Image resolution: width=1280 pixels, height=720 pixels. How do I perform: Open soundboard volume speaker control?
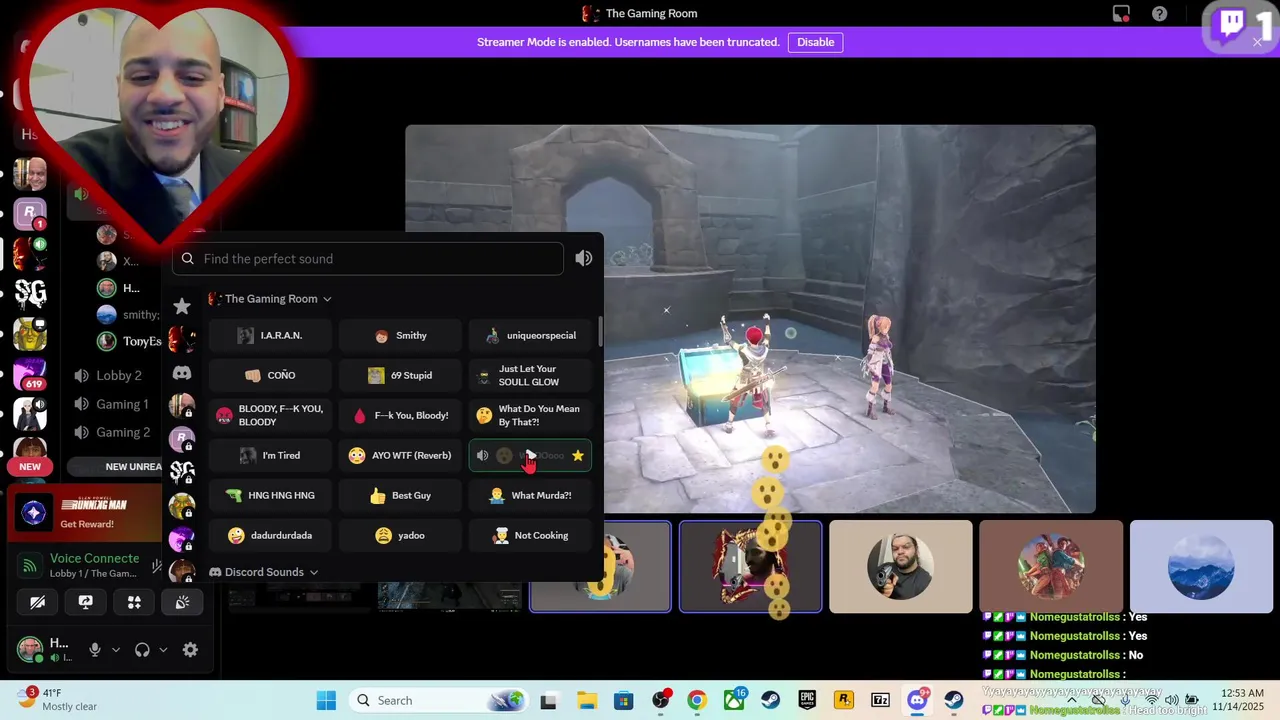584,259
